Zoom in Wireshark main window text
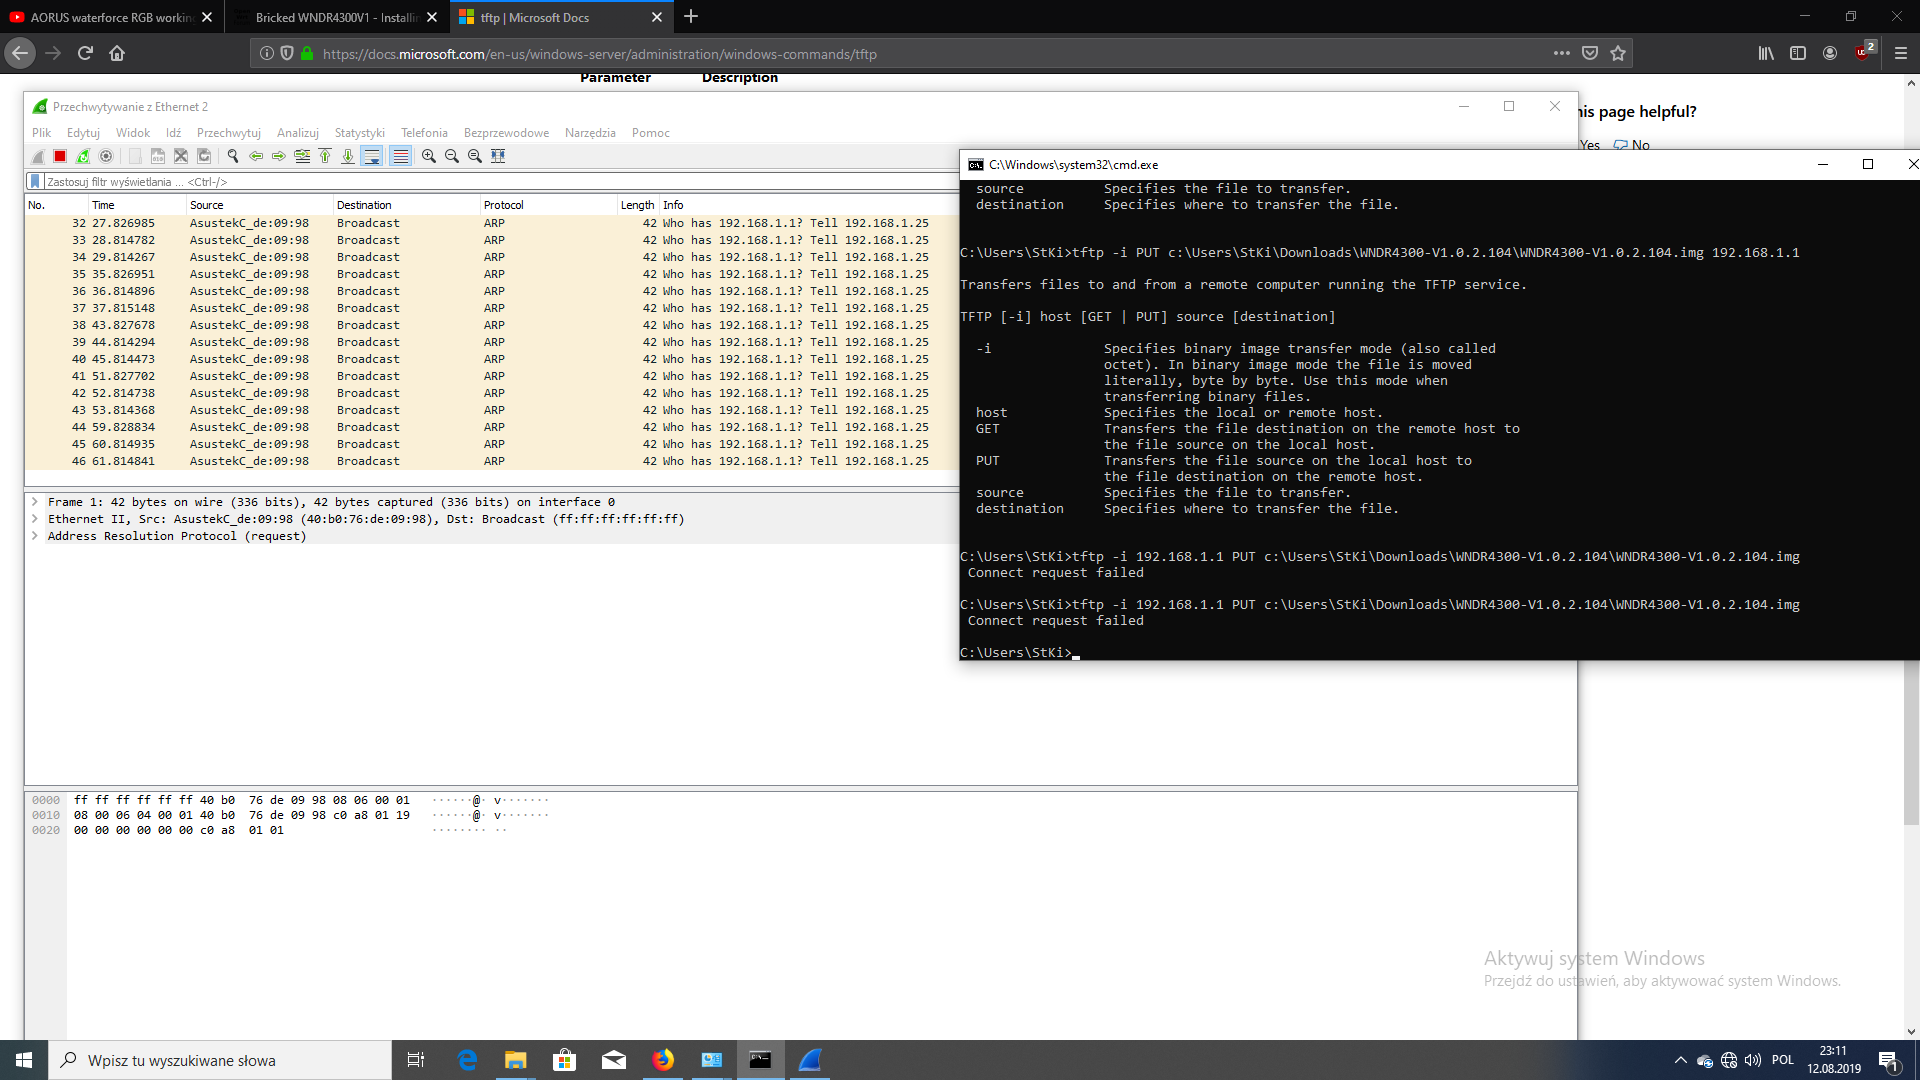The image size is (1920, 1080). pos(429,156)
